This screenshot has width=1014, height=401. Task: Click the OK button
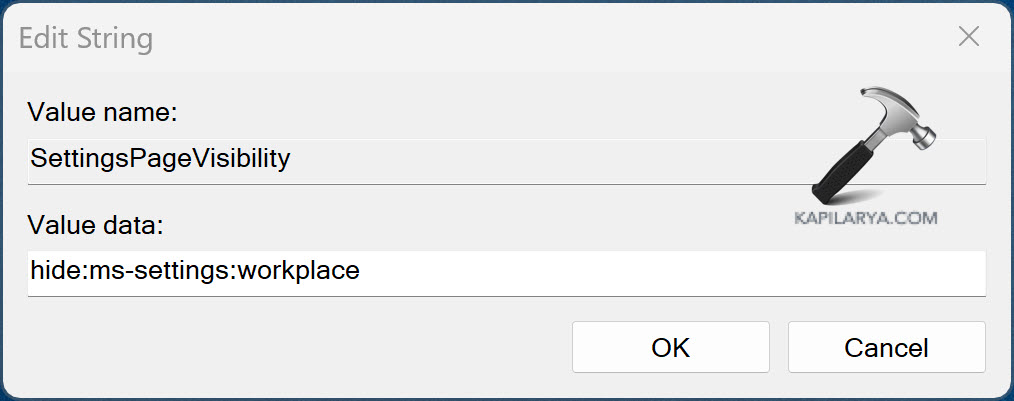click(x=670, y=347)
